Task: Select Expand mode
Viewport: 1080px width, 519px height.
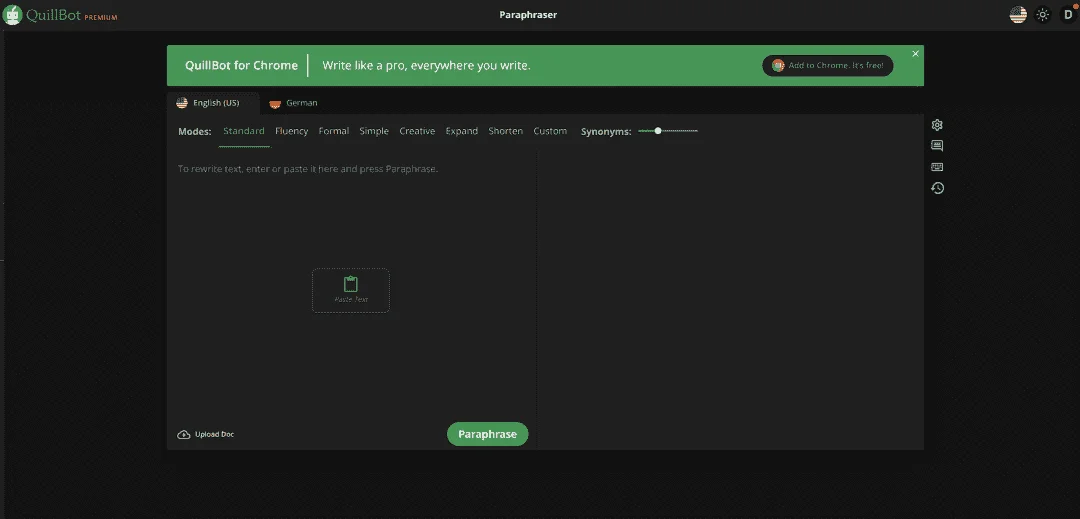Action: (x=461, y=131)
